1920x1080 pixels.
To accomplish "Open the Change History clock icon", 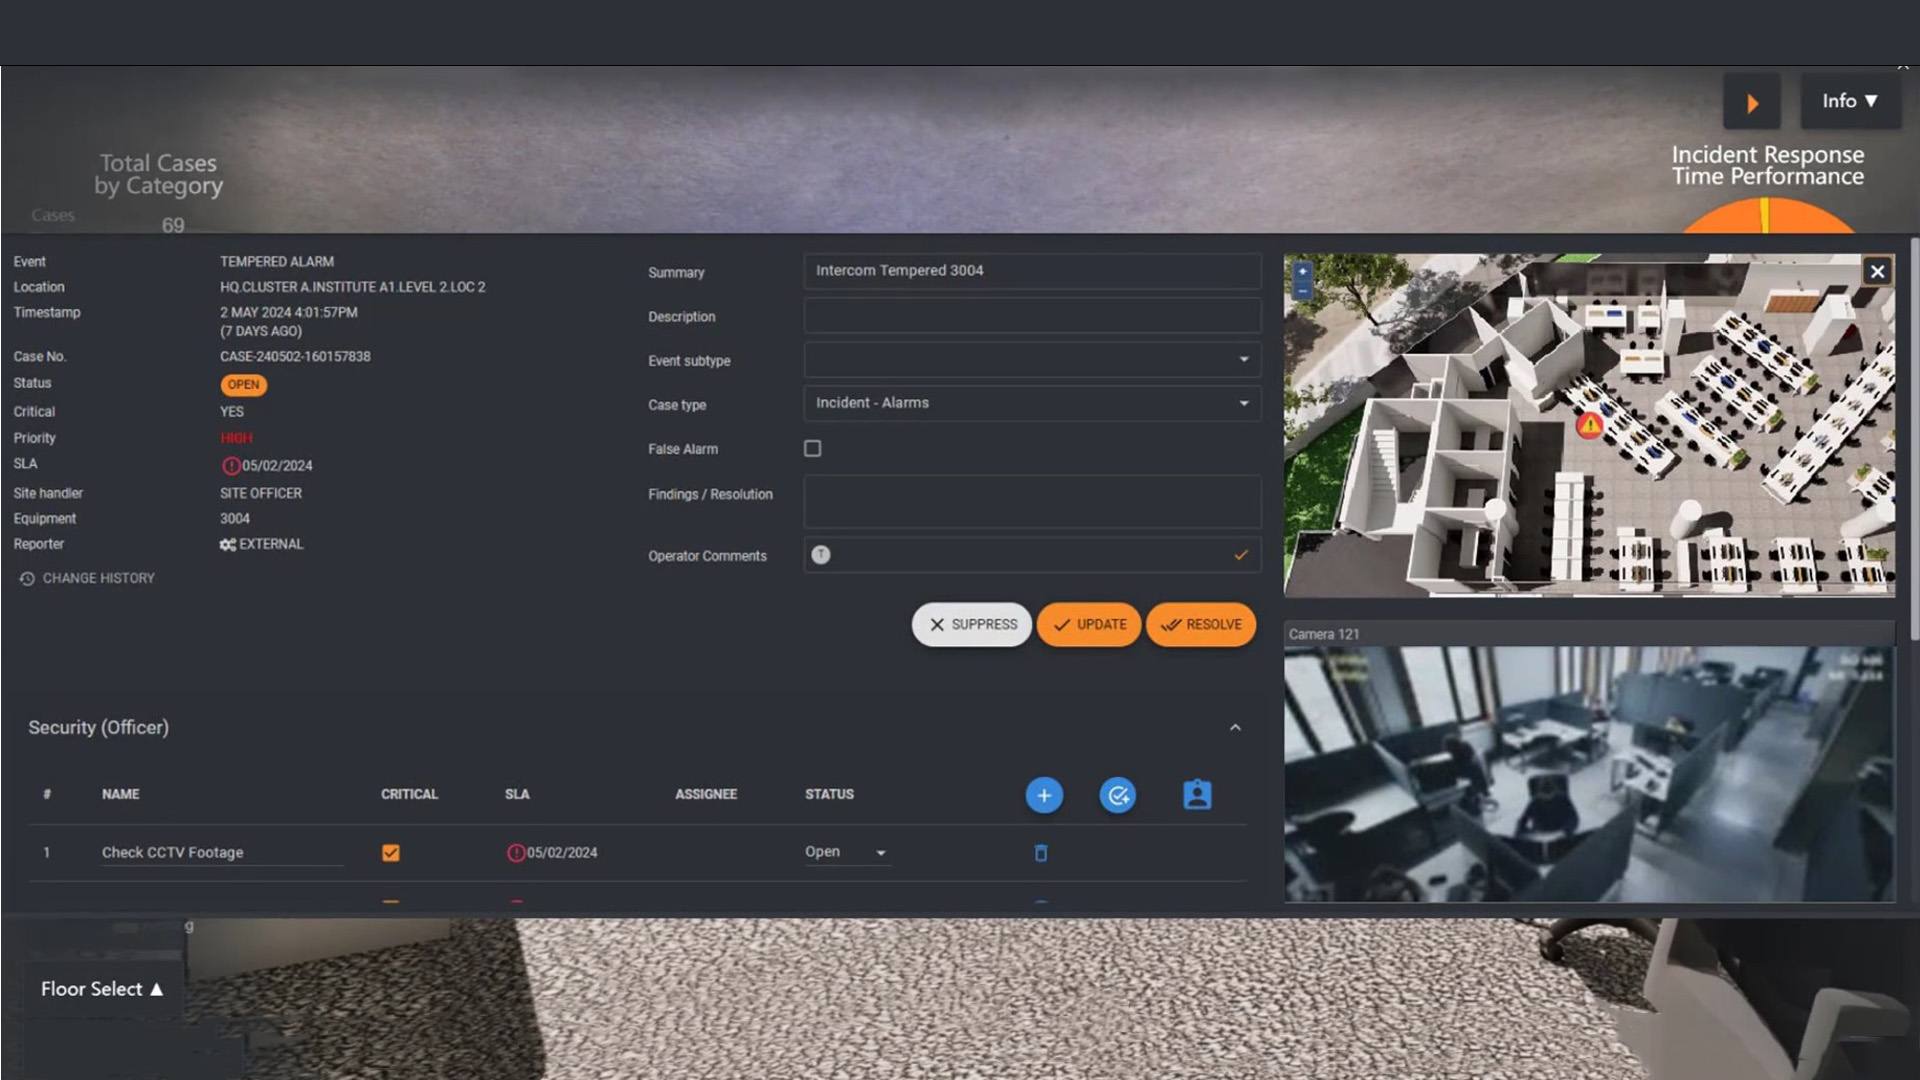I will point(27,579).
